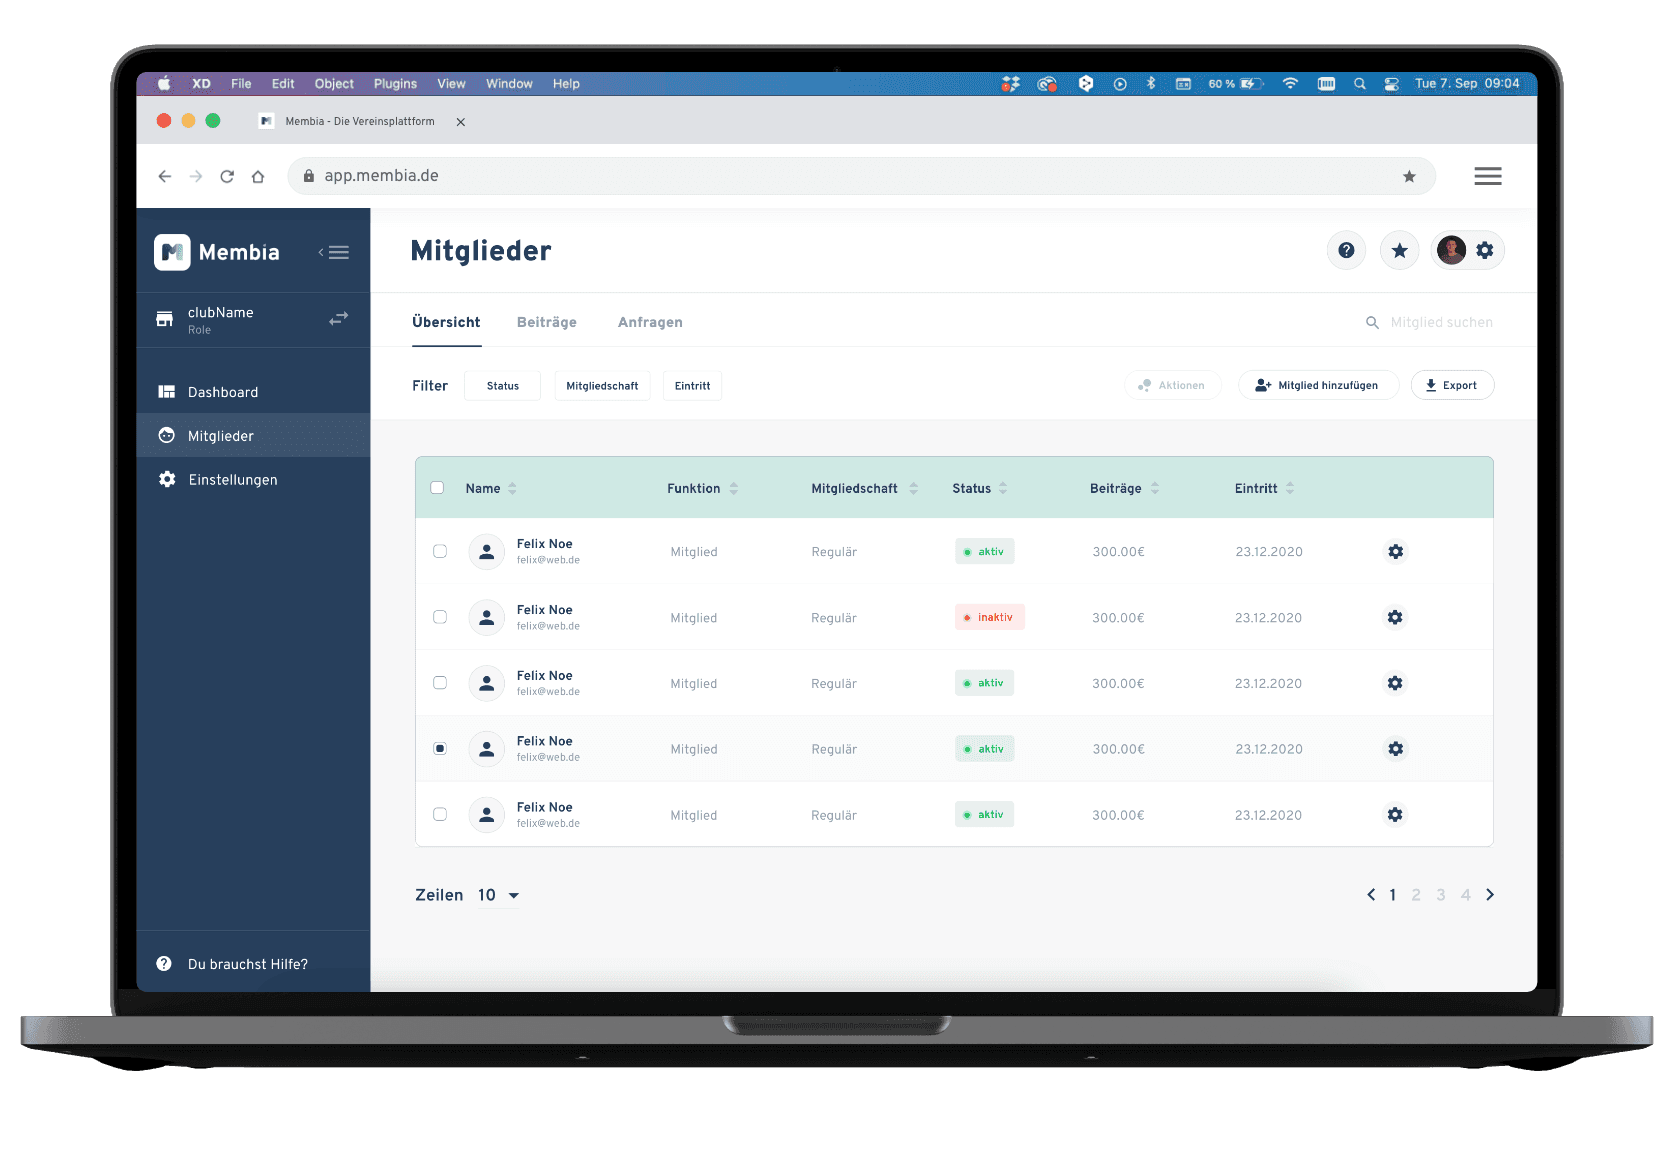Open account settings gear next to avatar
The width and height of the screenshot is (1674, 1165).
[1485, 250]
